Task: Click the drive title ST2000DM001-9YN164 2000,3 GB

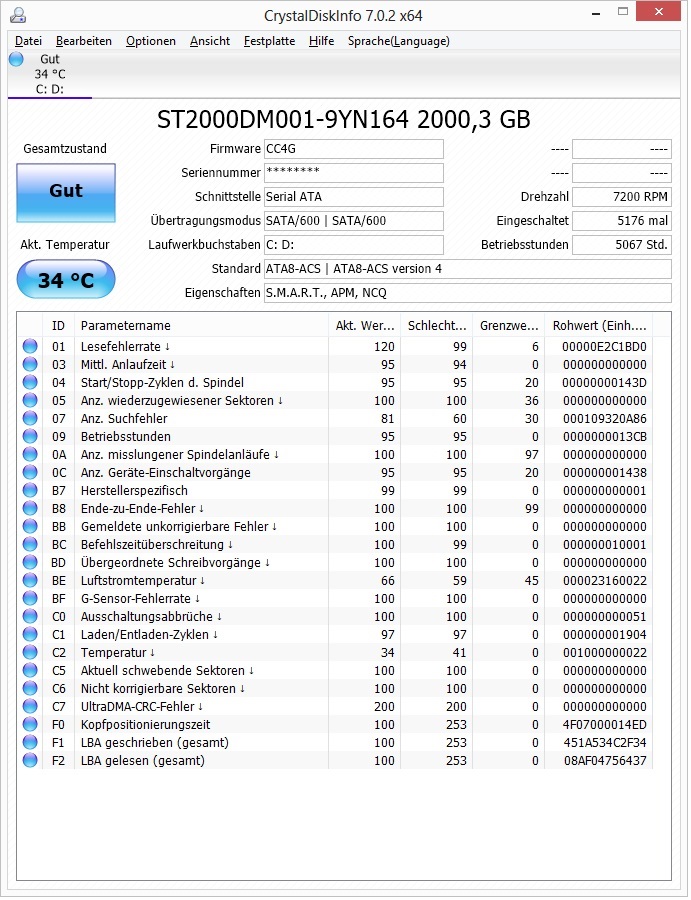Action: point(344,119)
